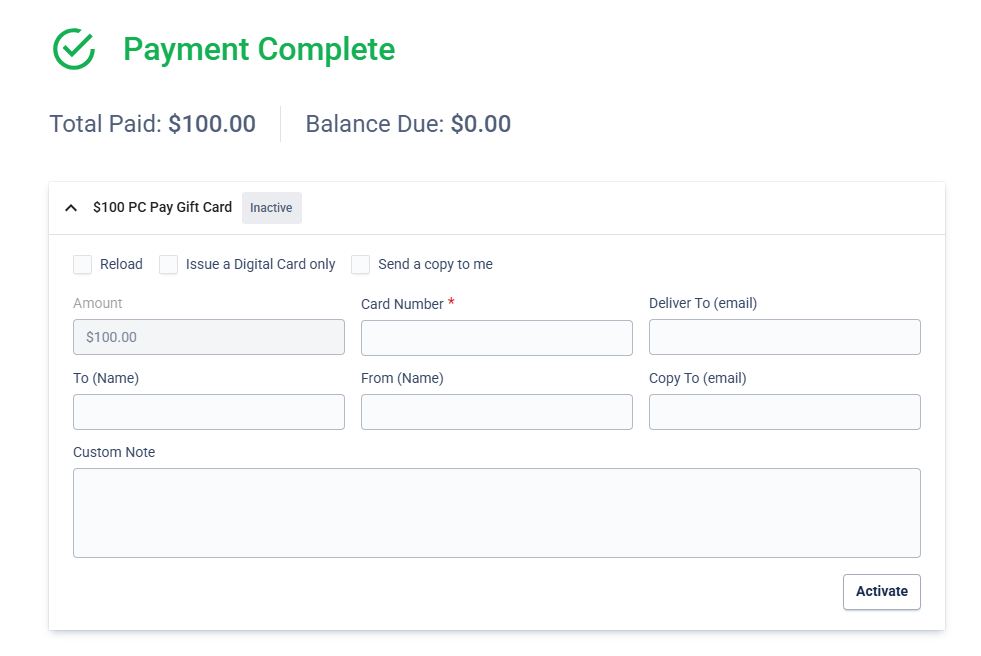Image resolution: width=981 pixels, height=656 pixels.
Task: Focus the From (Name) input field
Action: [497, 411]
